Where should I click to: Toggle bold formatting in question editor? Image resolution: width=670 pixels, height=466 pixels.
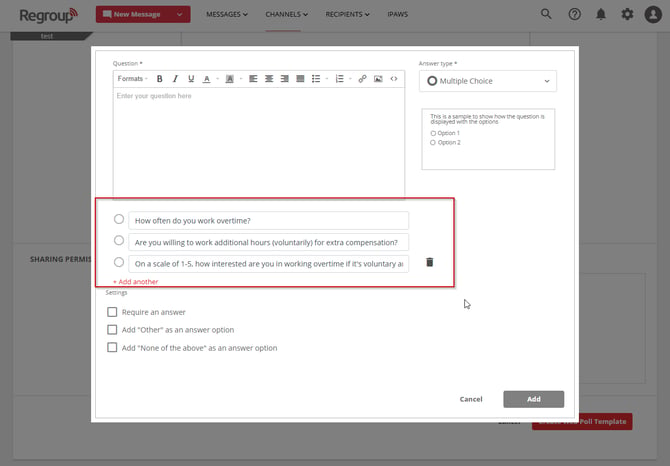(159, 79)
